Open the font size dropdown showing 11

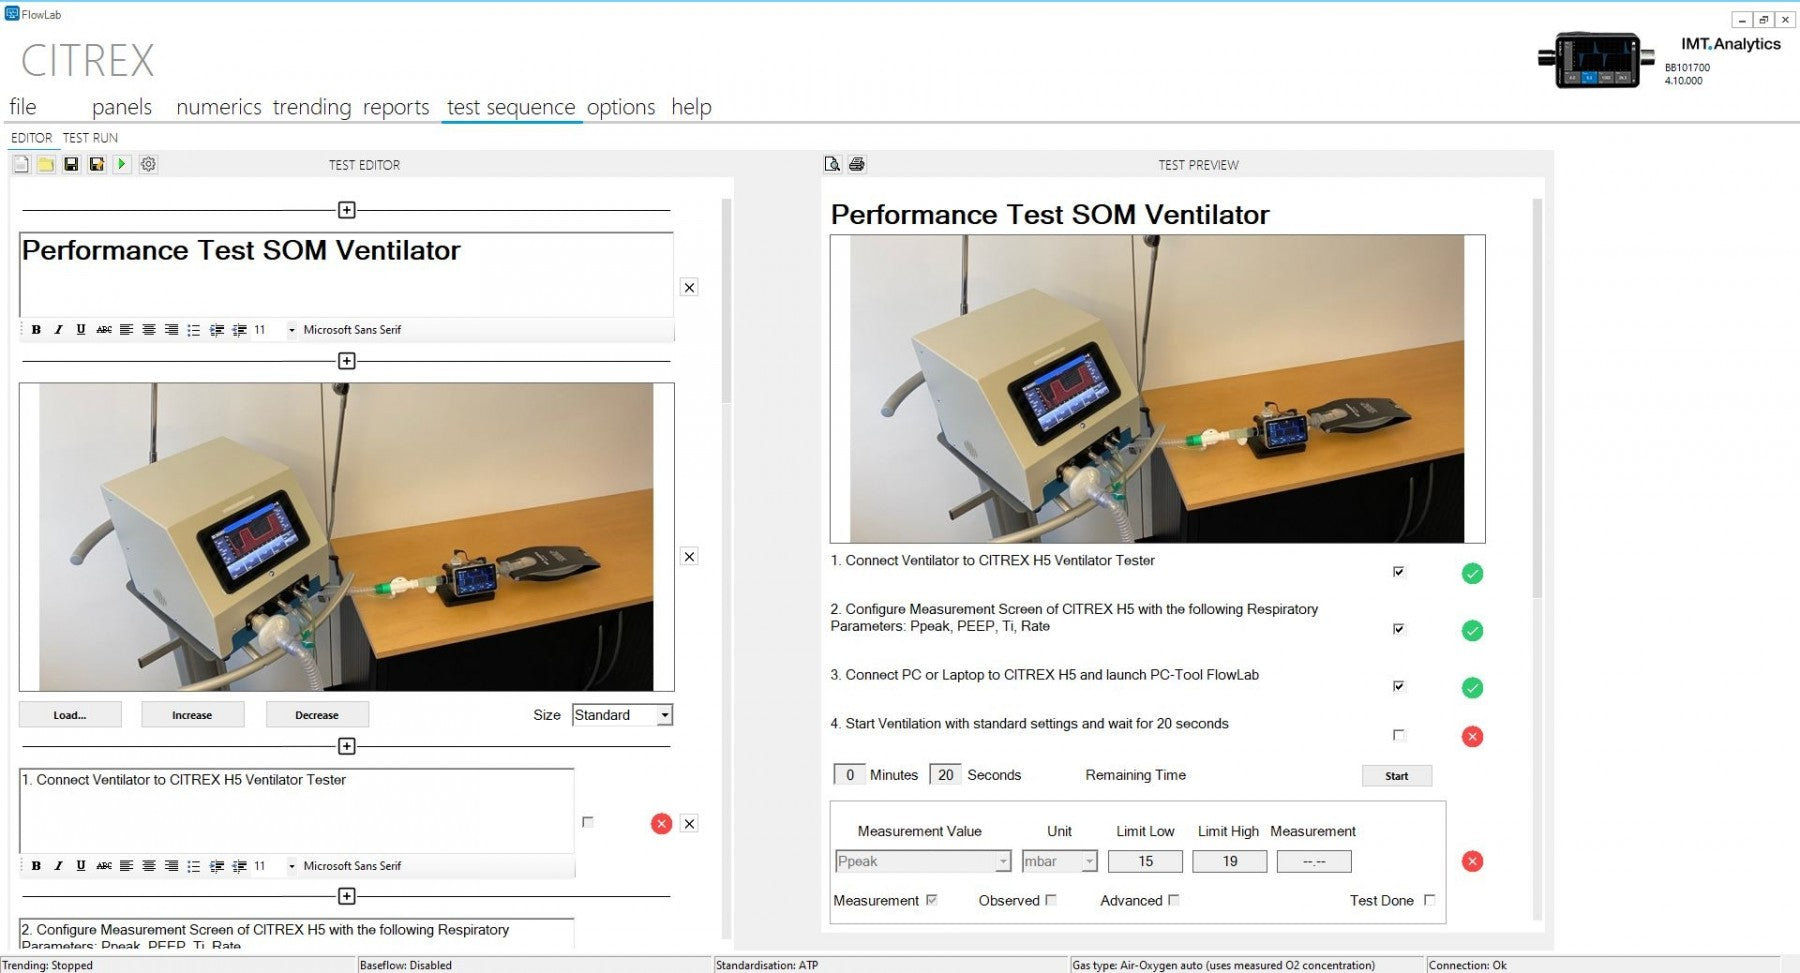tap(291, 328)
